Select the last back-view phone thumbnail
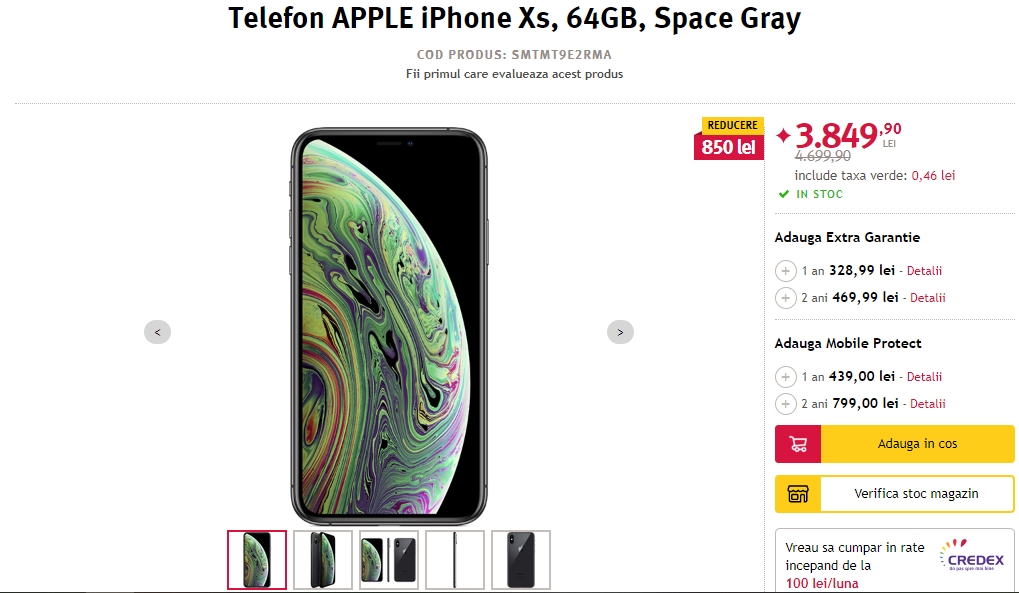This screenshot has width=1019, height=593. [x=521, y=559]
